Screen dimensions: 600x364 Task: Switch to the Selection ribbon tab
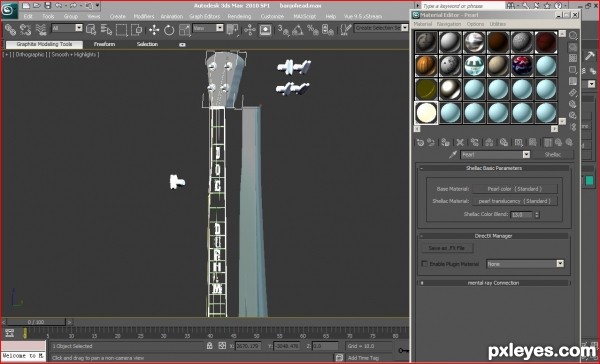147,44
